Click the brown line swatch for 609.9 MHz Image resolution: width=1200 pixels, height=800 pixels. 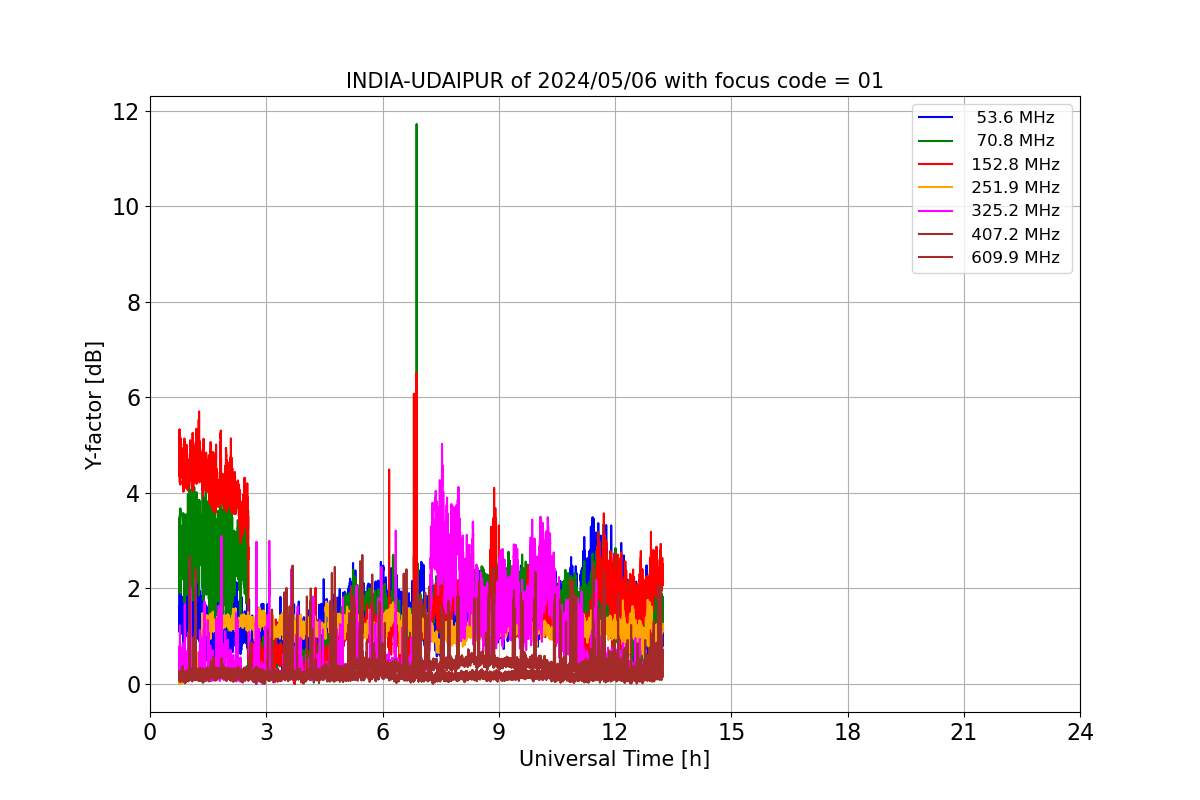coord(936,257)
